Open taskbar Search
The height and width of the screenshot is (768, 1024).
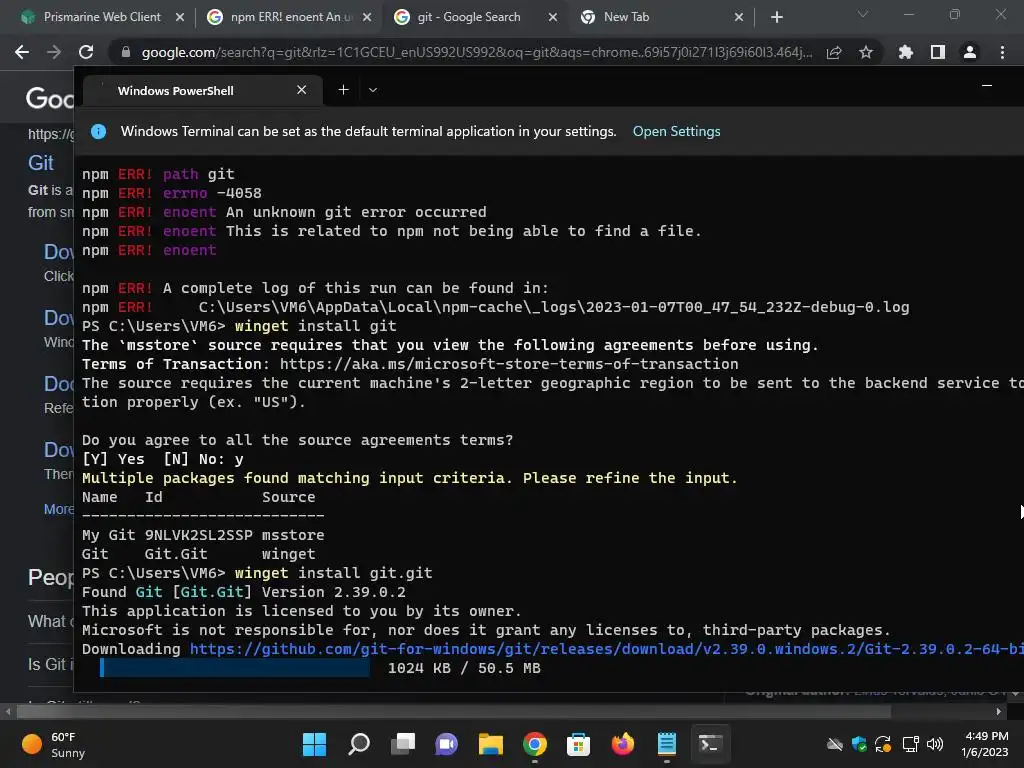tap(359, 744)
